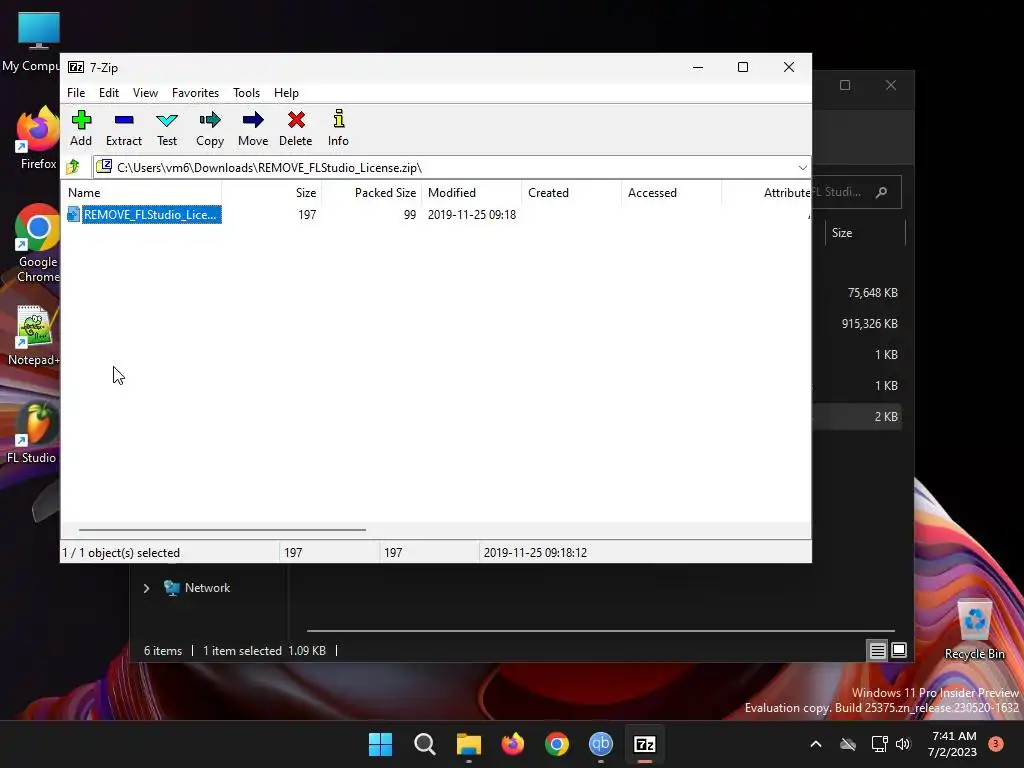
Task: Click the Extract toolbar icon
Action: pyautogui.click(x=123, y=128)
